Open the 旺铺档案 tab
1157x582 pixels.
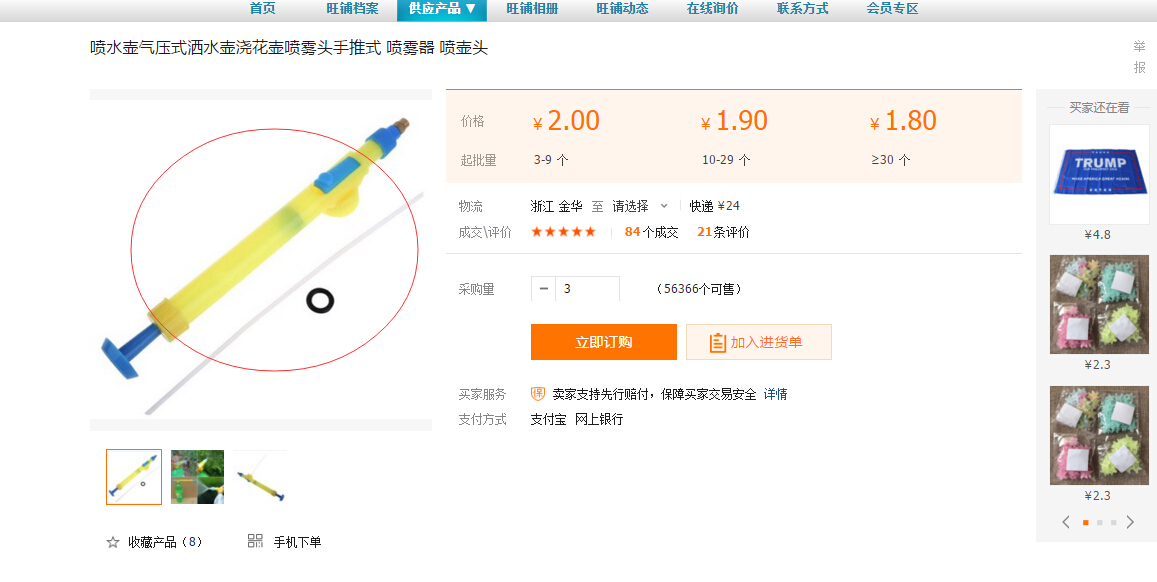tap(352, 9)
